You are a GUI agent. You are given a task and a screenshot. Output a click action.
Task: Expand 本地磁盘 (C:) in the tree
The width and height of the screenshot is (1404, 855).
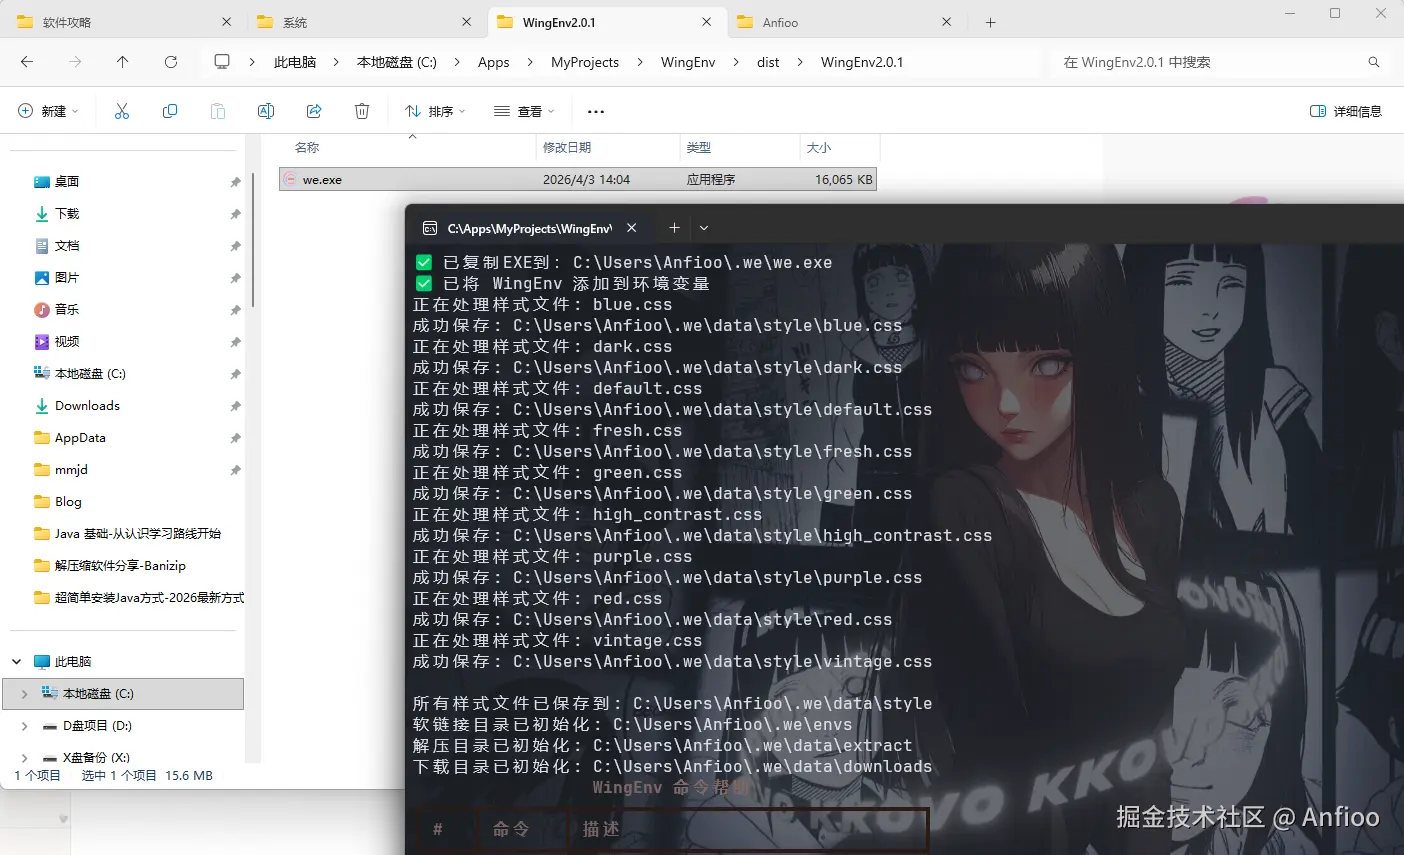tap(25, 694)
